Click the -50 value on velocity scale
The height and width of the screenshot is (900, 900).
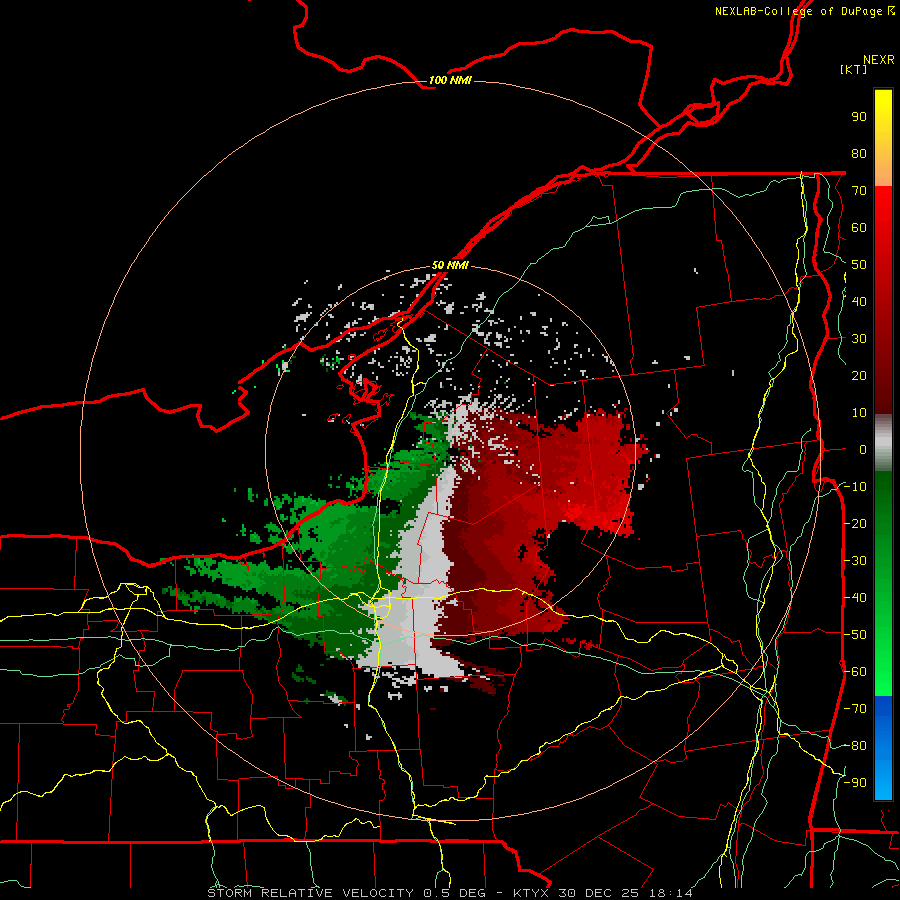point(855,635)
